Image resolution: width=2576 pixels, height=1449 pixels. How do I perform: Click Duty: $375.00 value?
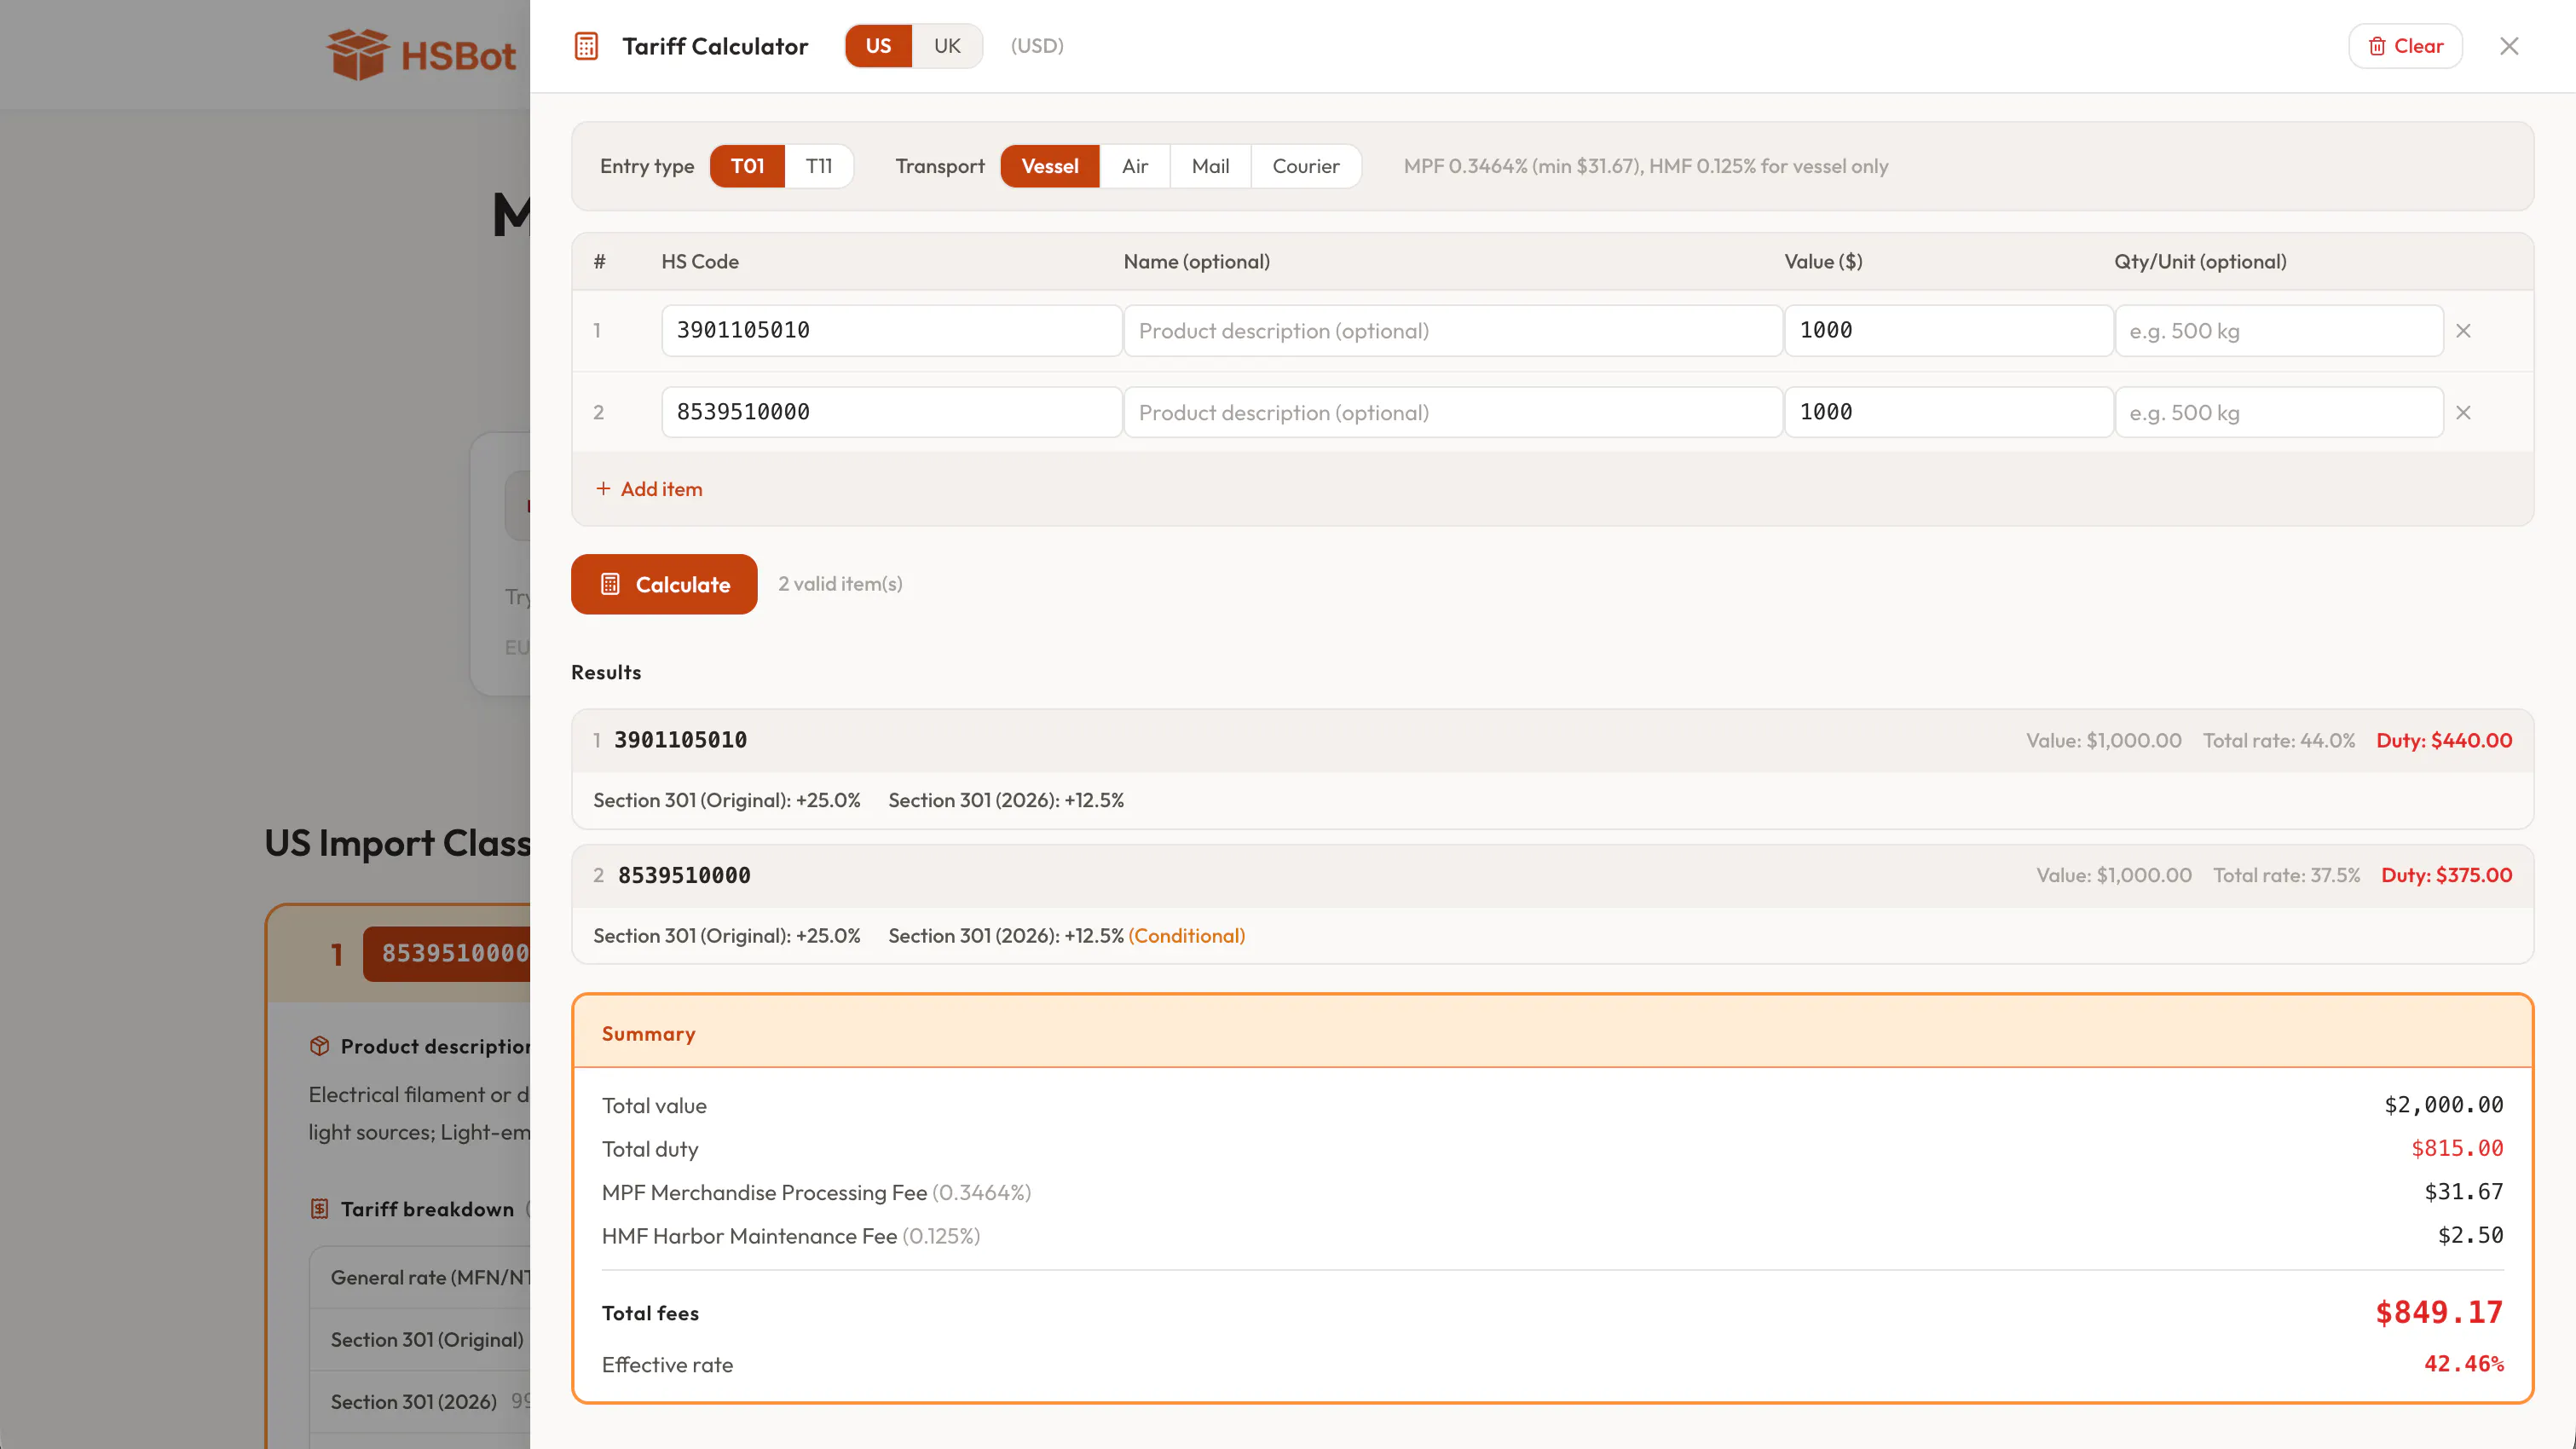pyautogui.click(x=2446, y=875)
